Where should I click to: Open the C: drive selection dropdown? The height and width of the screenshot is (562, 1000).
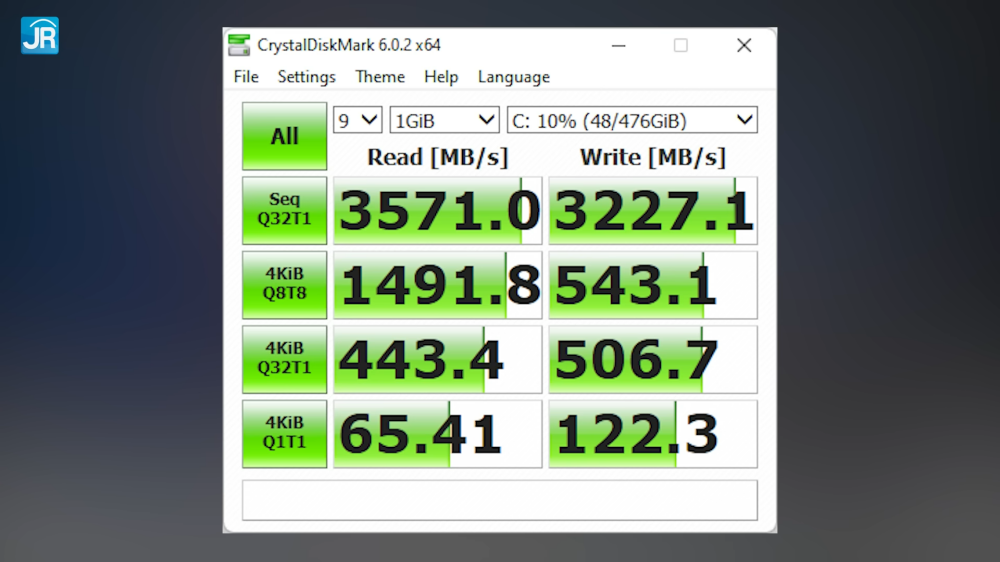coord(632,121)
